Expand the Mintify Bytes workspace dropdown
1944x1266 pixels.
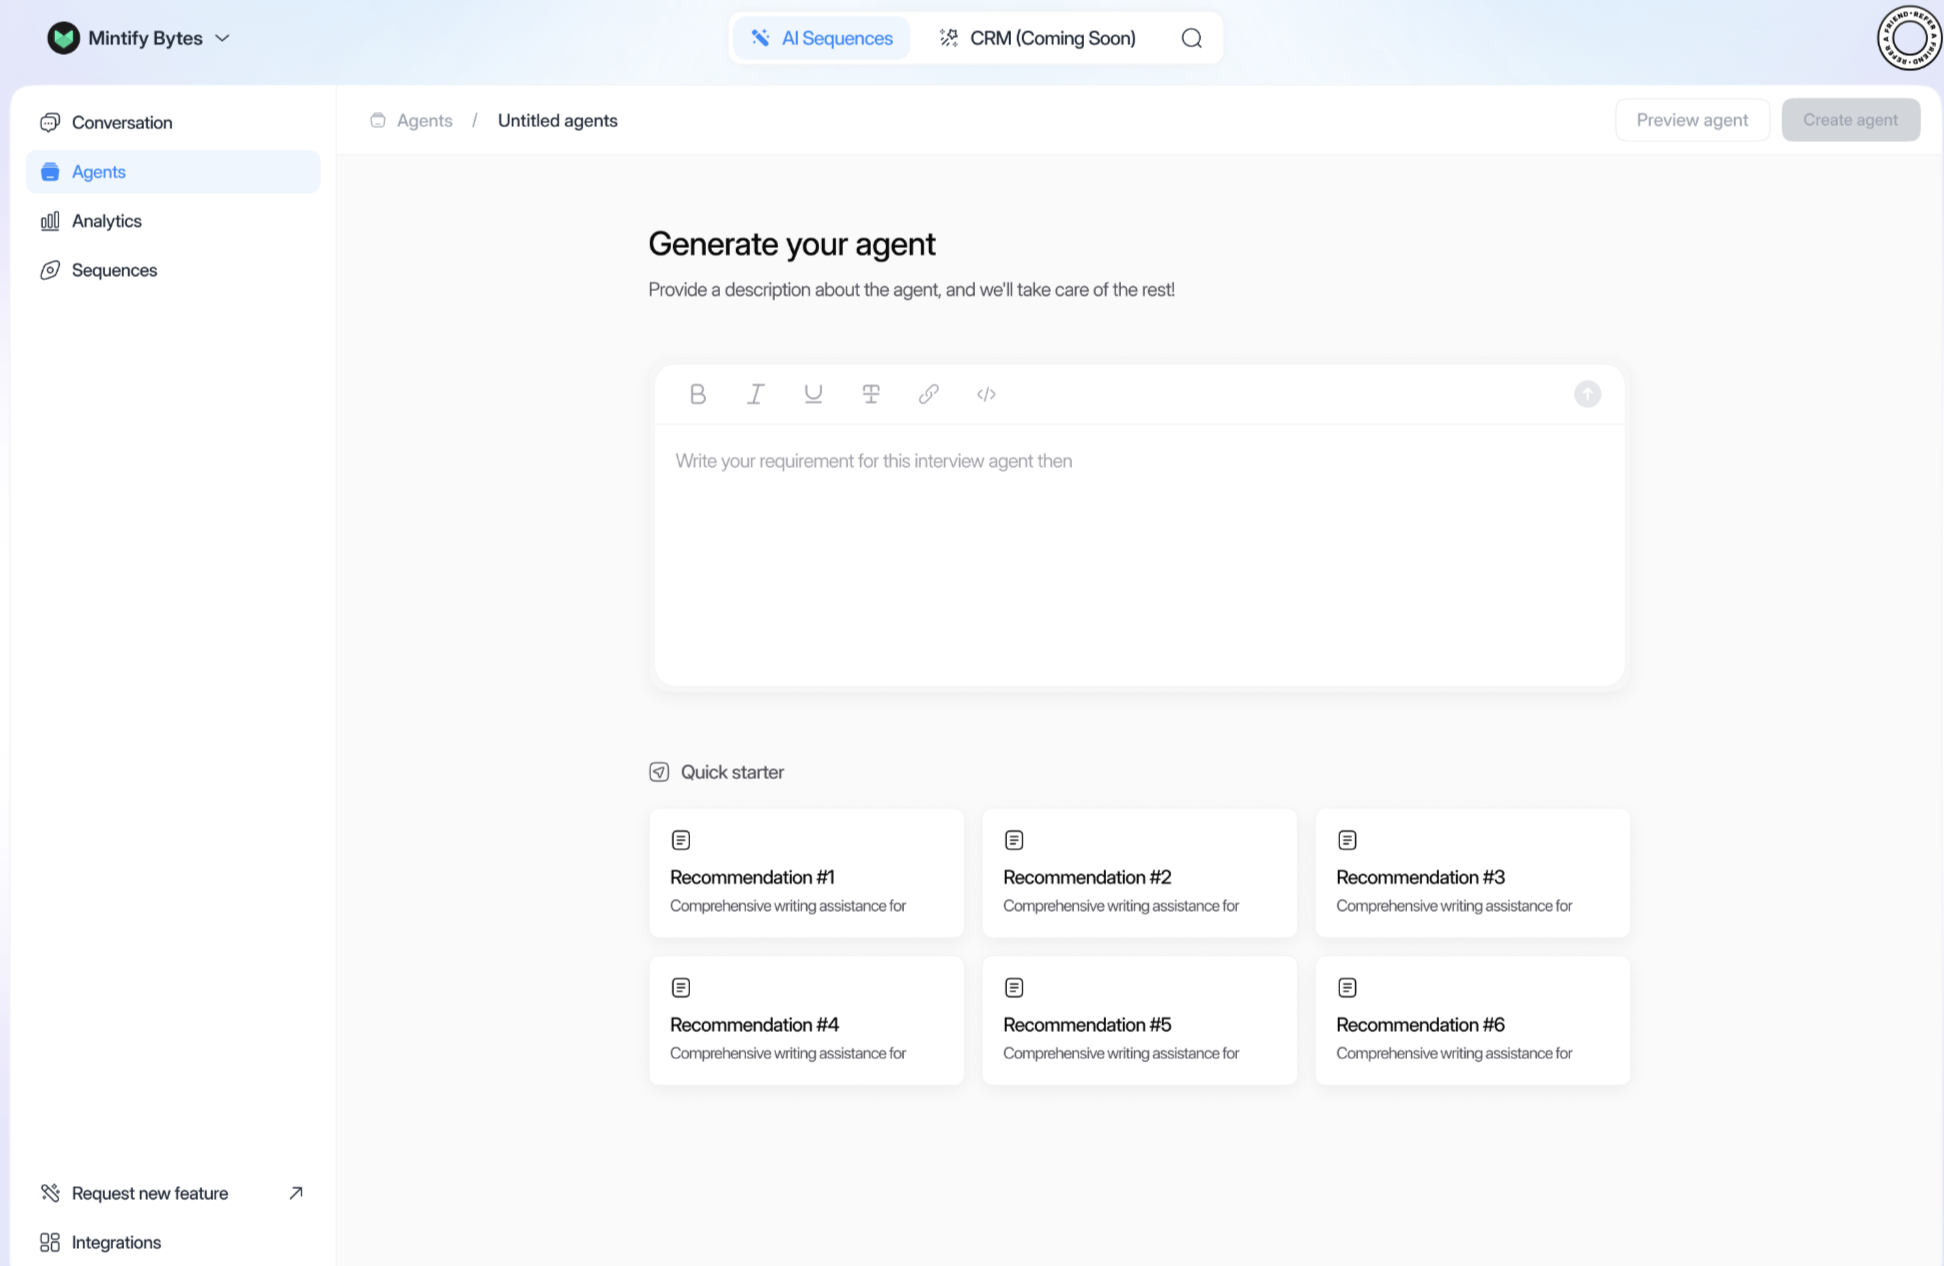[140, 38]
